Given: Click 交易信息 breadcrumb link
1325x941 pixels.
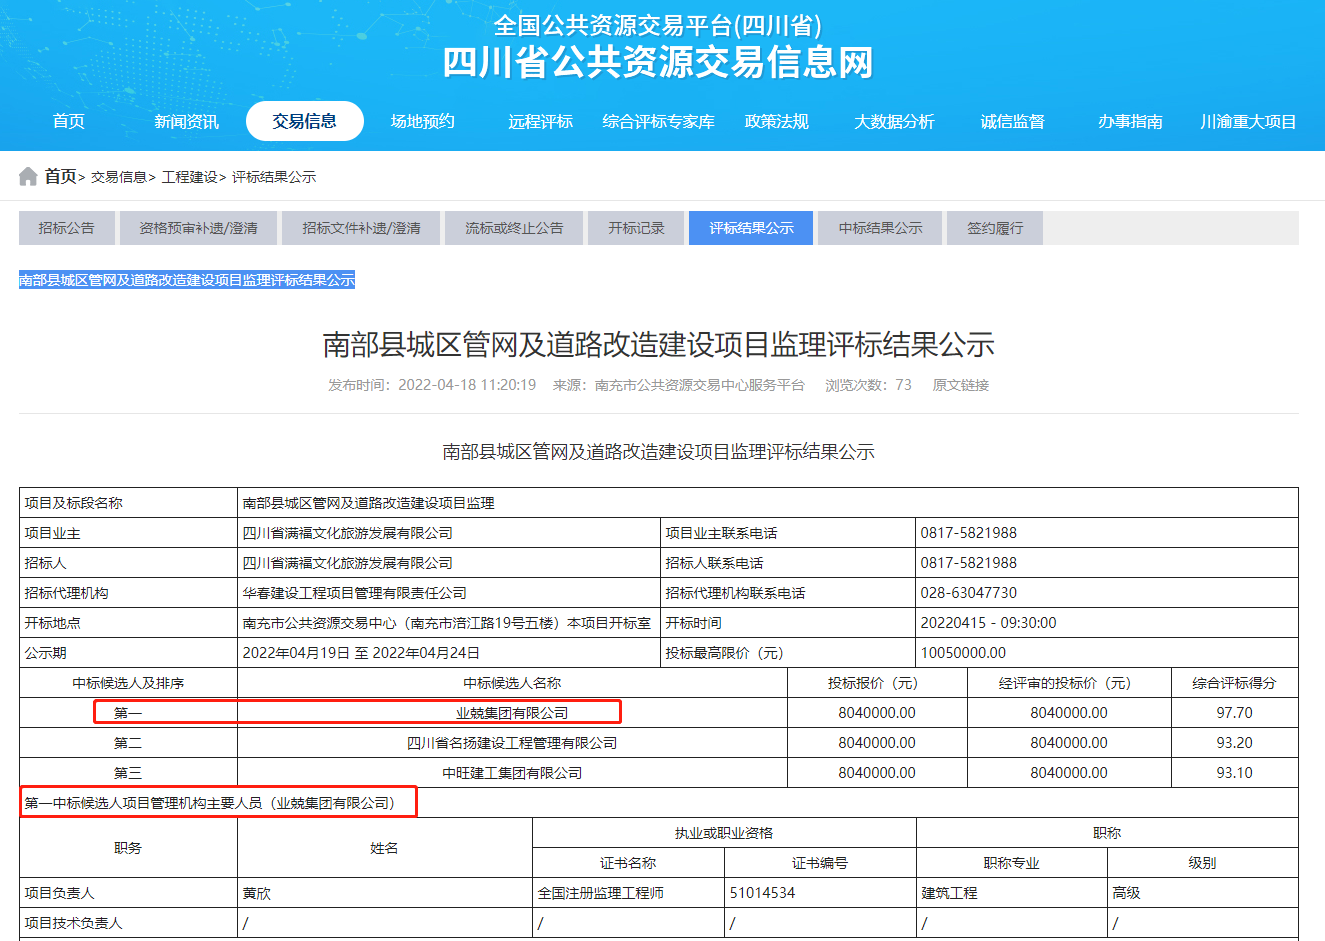Looking at the screenshot, I should [118, 177].
